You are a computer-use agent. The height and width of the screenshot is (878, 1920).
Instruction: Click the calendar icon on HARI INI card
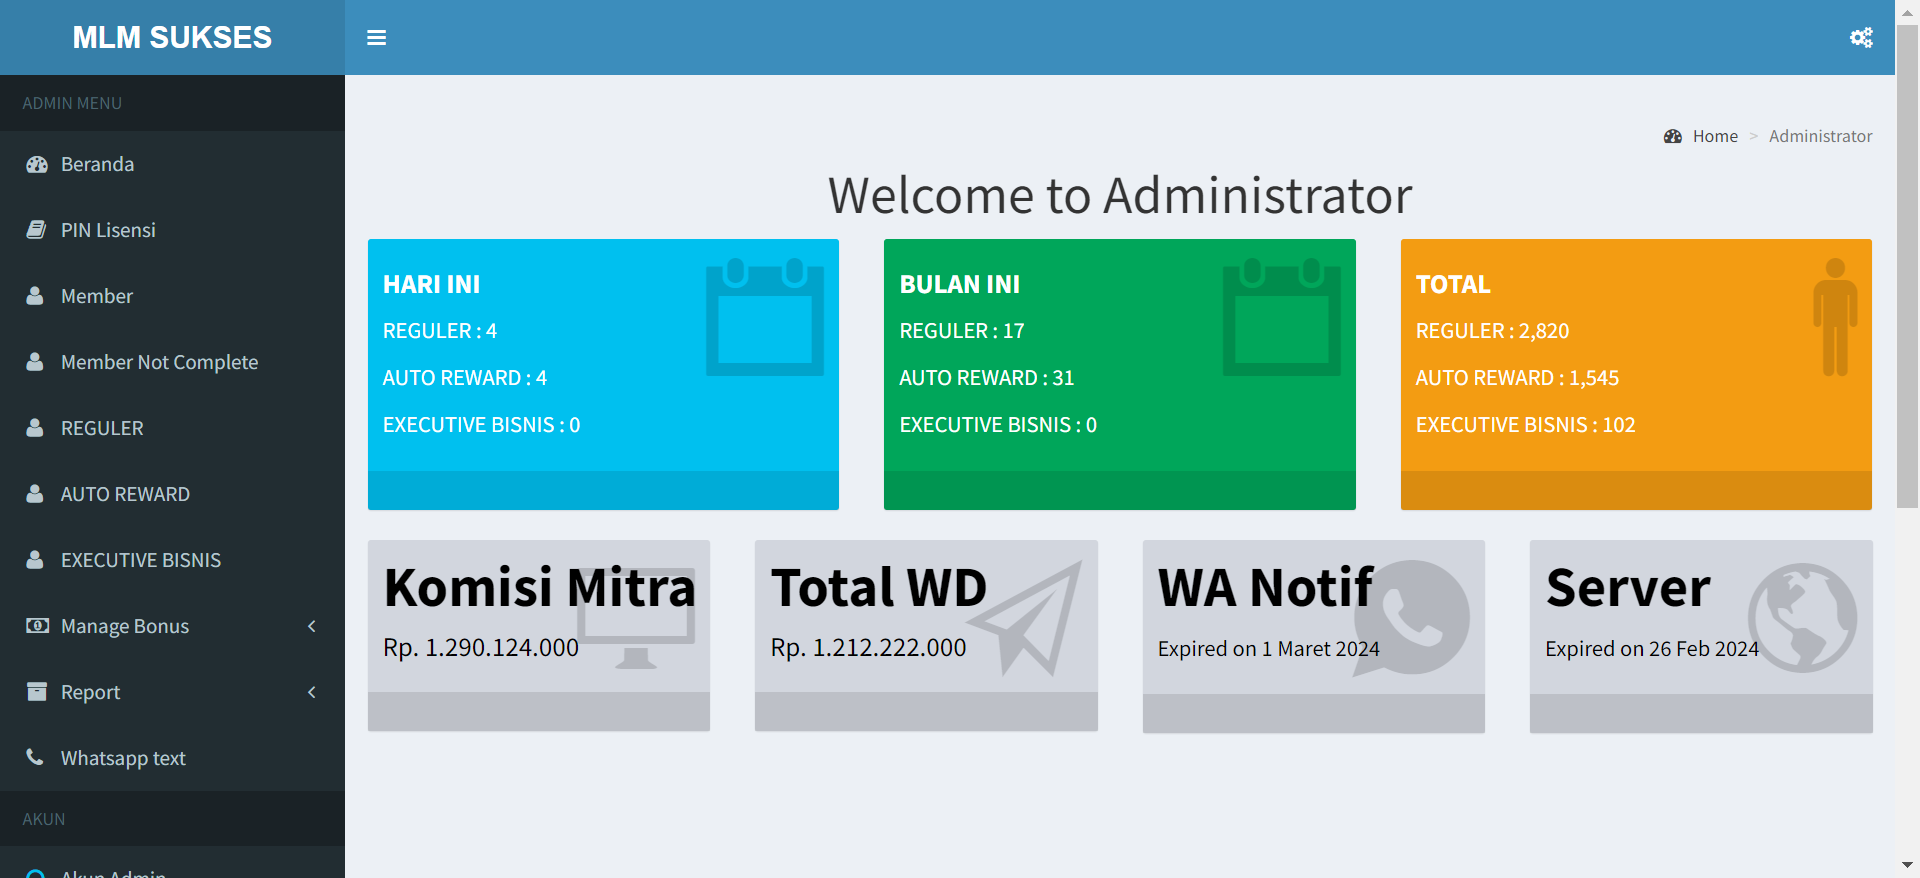(764, 318)
